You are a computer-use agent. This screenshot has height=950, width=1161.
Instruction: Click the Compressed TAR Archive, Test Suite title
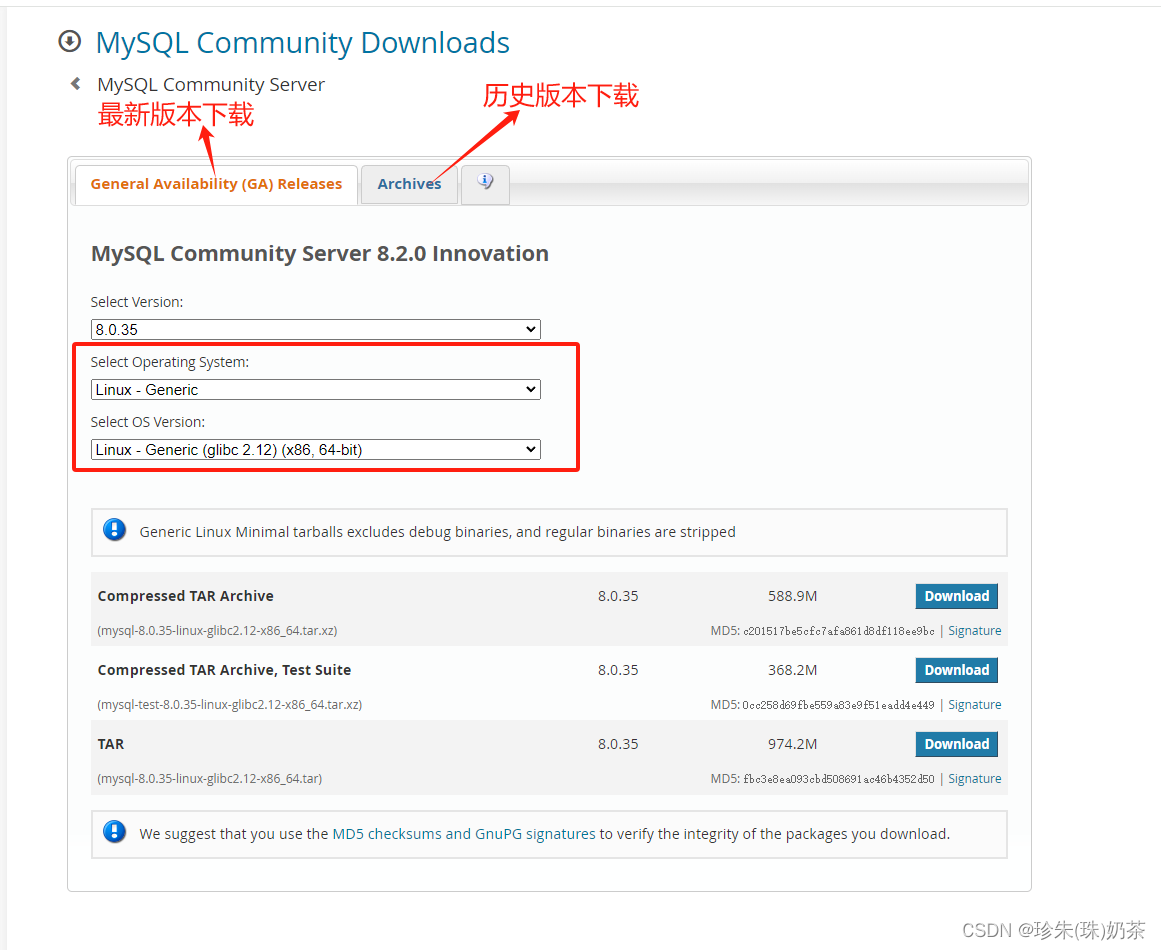(x=224, y=670)
